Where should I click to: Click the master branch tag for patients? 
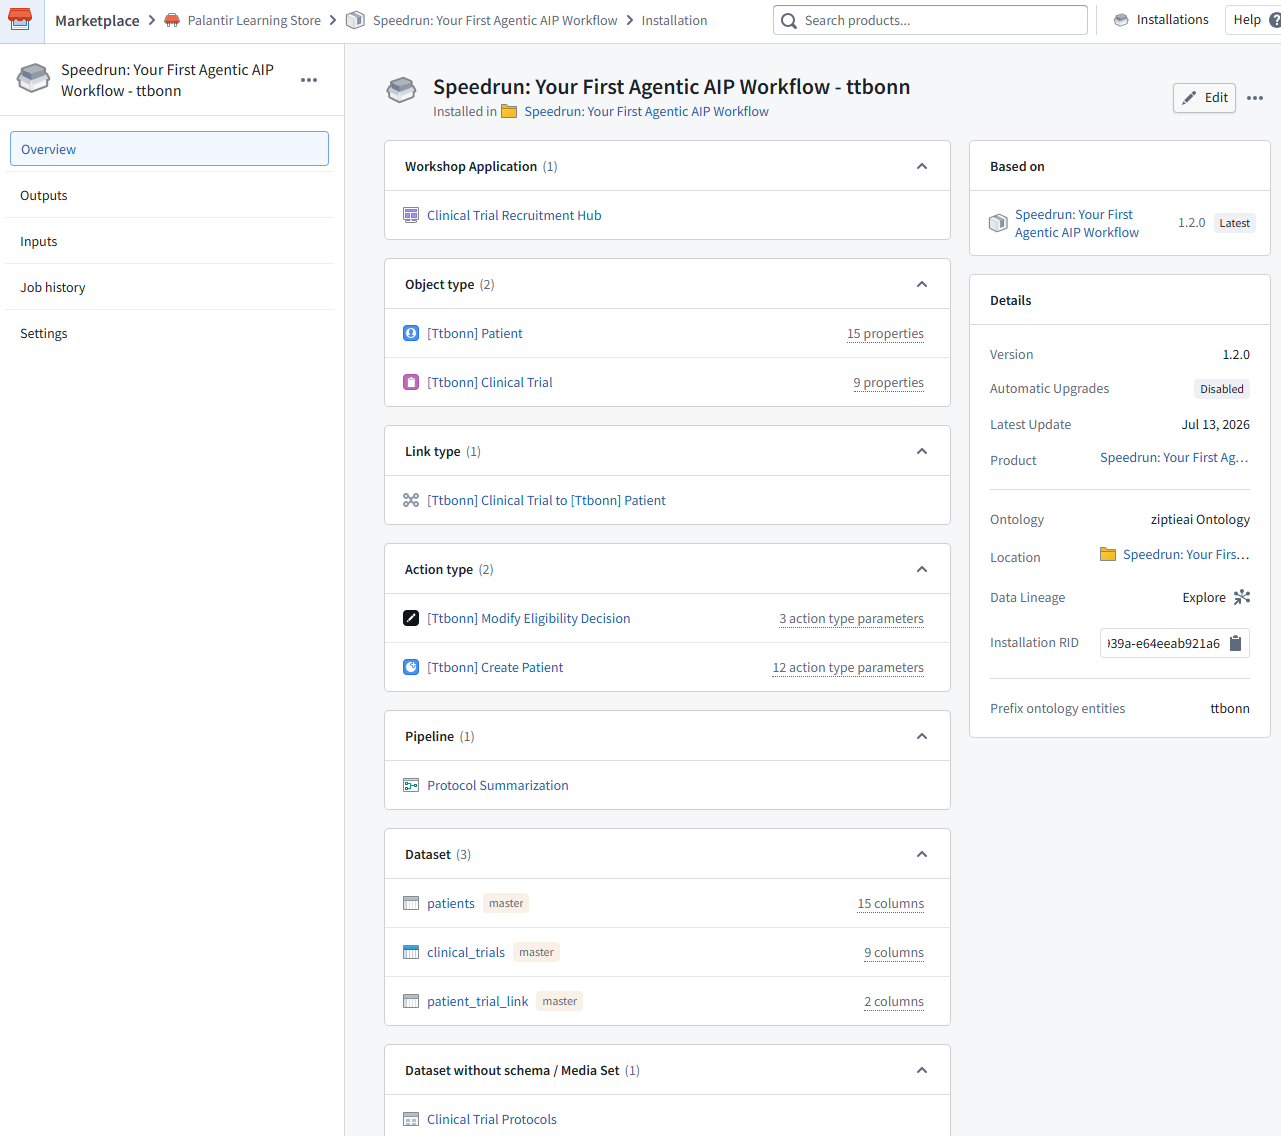pos(506,903)
